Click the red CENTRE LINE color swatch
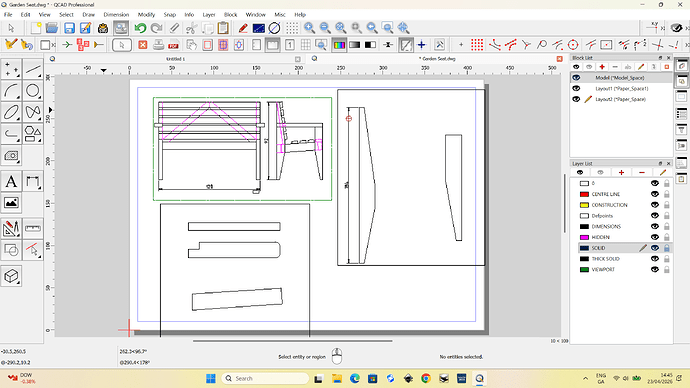The image size is (690, 388). click(584, 194)
